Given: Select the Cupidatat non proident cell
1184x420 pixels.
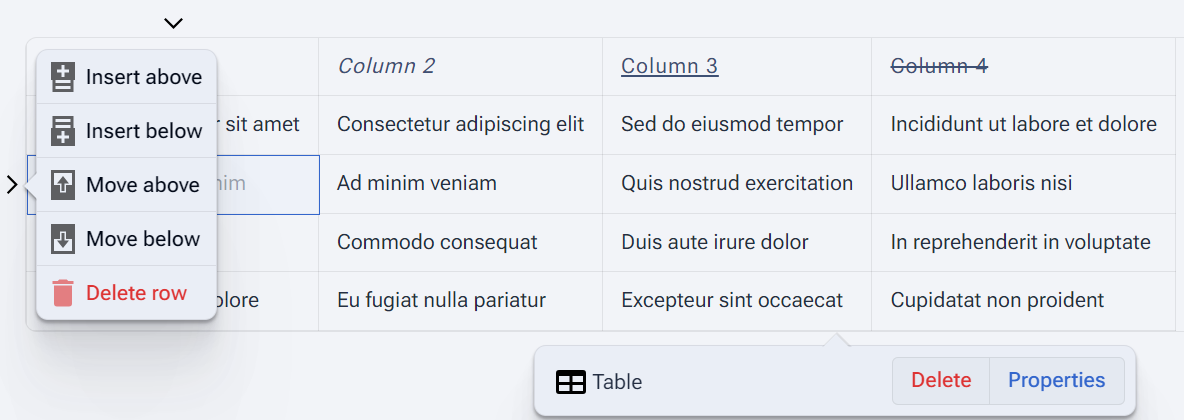Looking at the screenshot, I should tap(1022, 301).
